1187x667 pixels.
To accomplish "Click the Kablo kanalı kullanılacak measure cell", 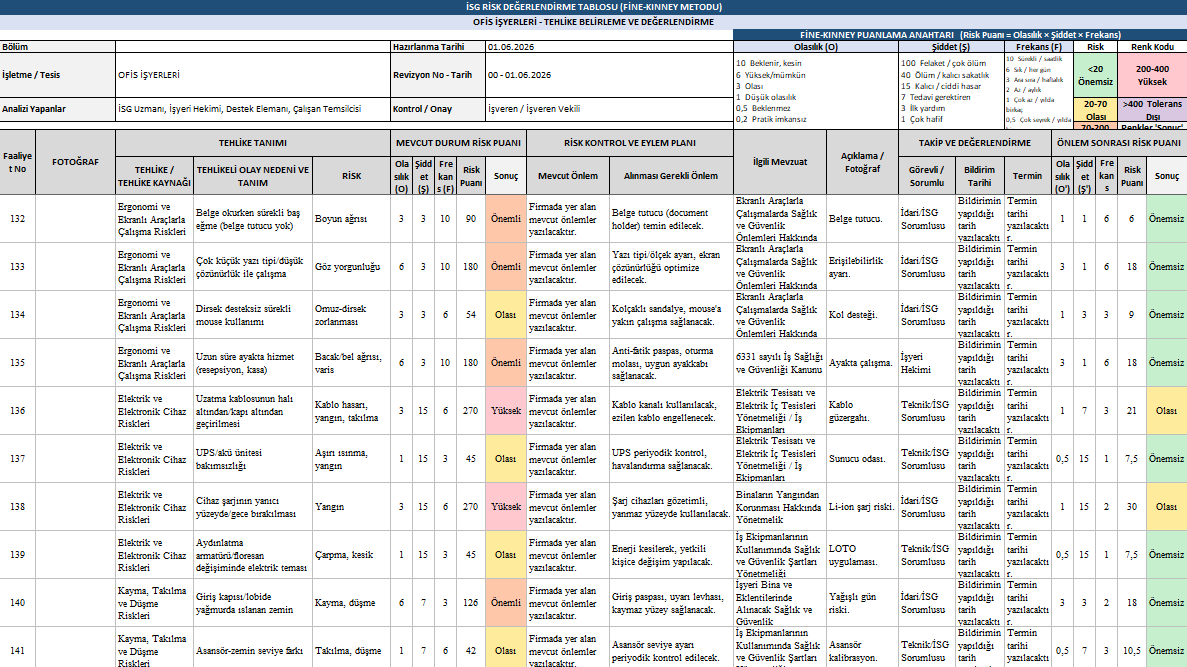I will (x=671, y=411).
